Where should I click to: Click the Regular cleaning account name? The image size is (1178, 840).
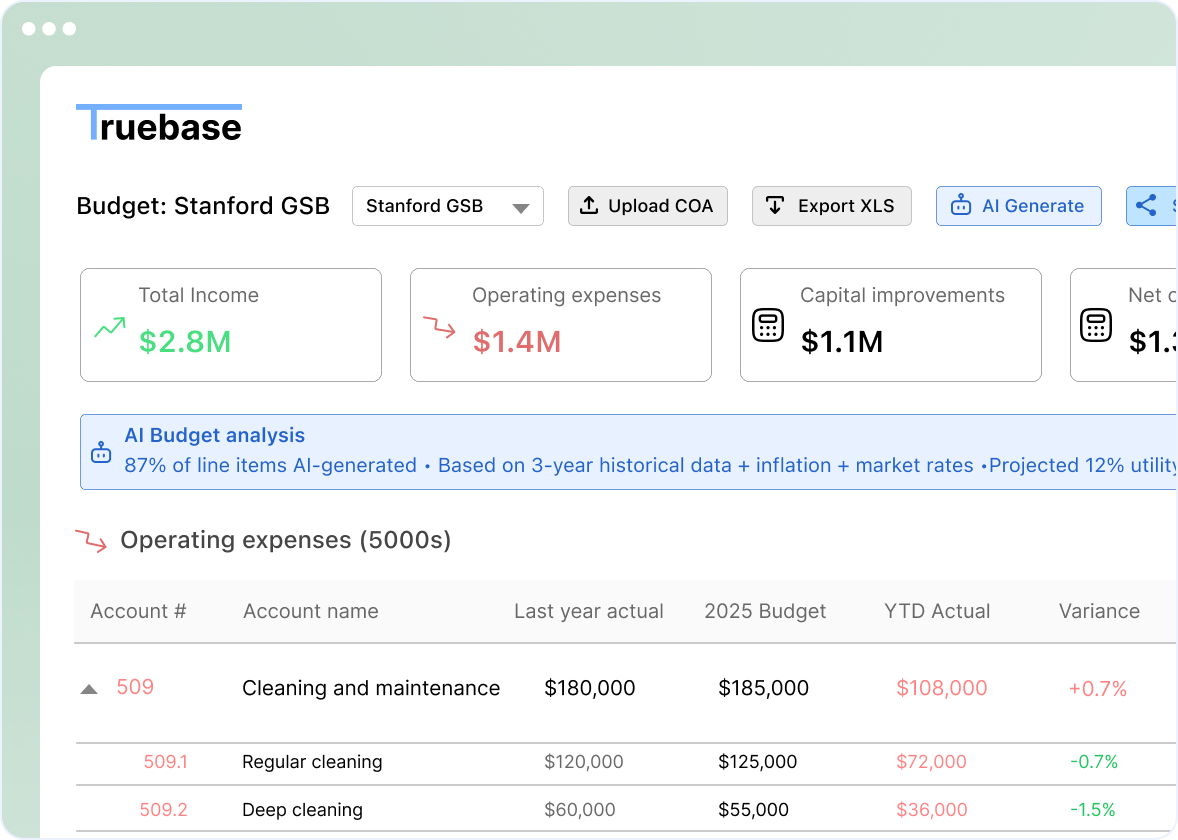pos(312,762)
